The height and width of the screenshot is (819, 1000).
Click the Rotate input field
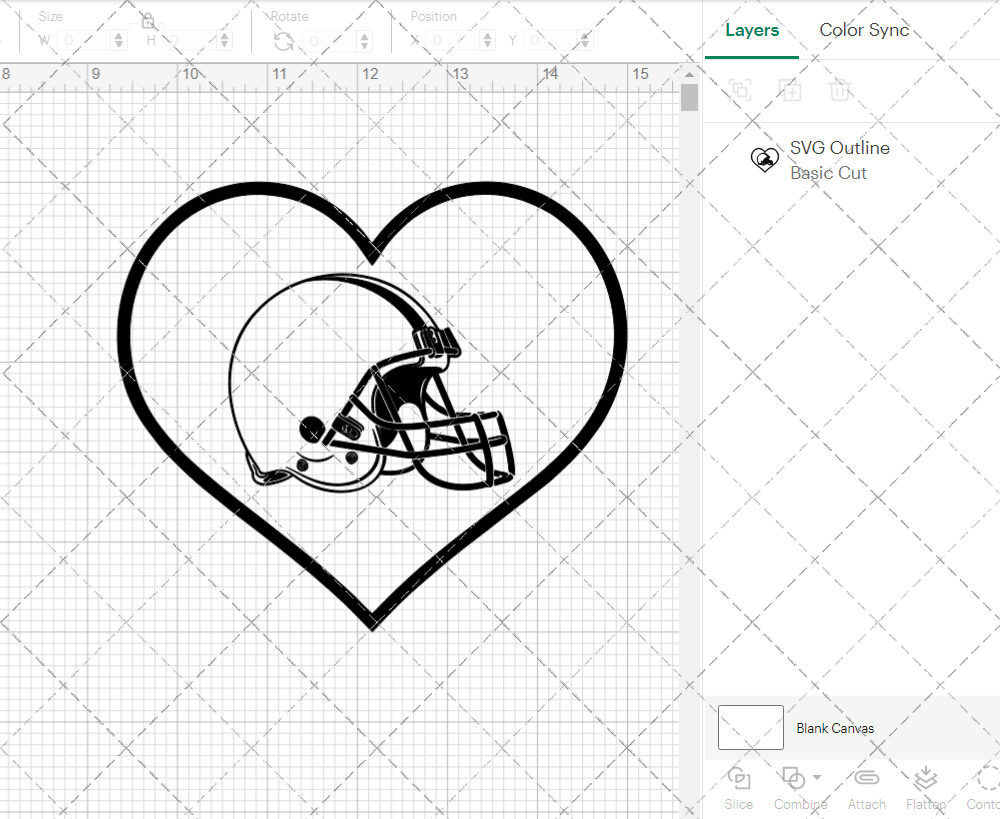tap(329, 41)
